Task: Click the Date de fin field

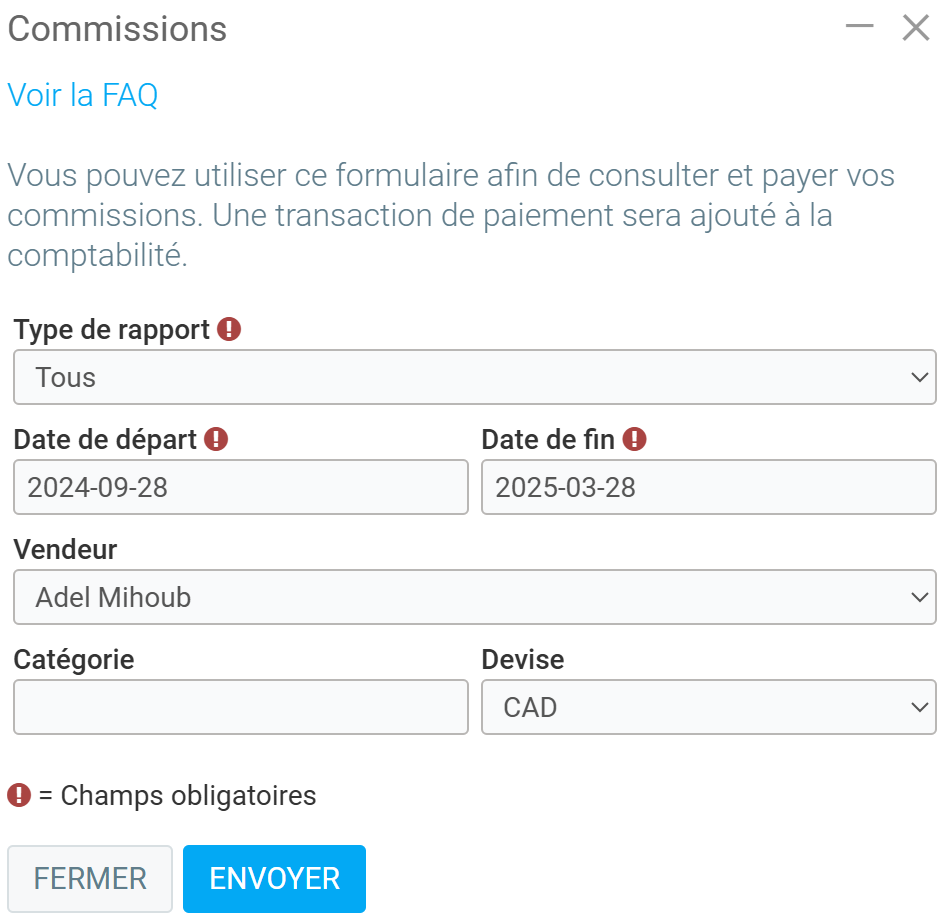Action: pyautogui.click(x=708, y=487)
